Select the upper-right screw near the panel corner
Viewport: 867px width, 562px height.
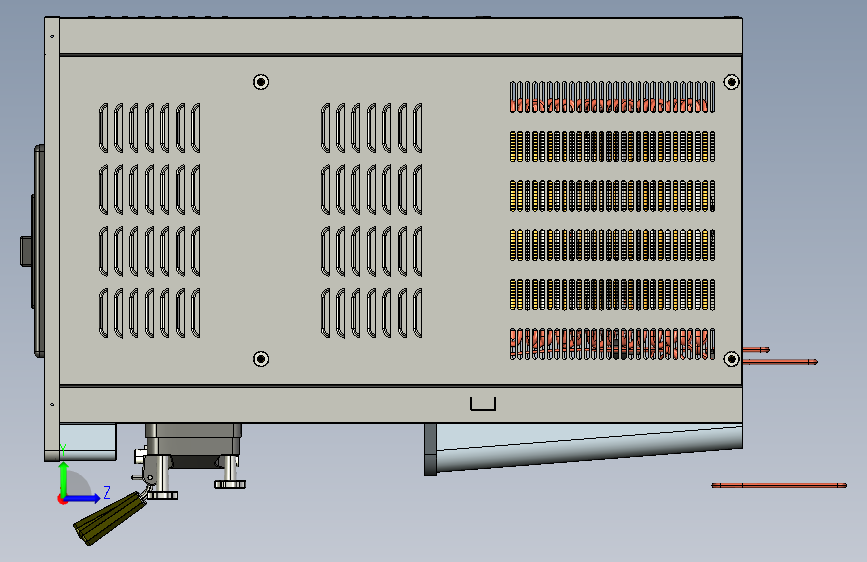coord(732,82)
